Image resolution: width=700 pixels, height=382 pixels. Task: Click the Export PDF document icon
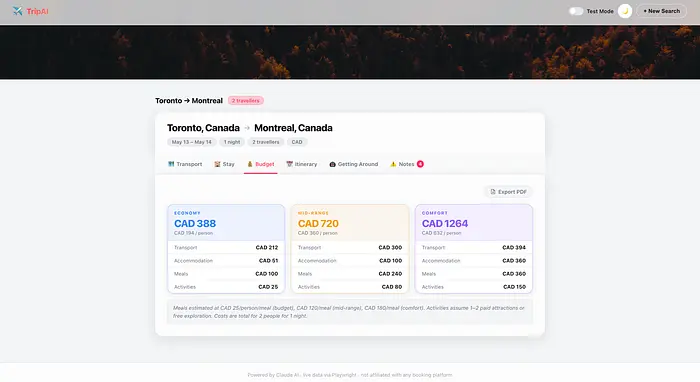coord(493,192)
